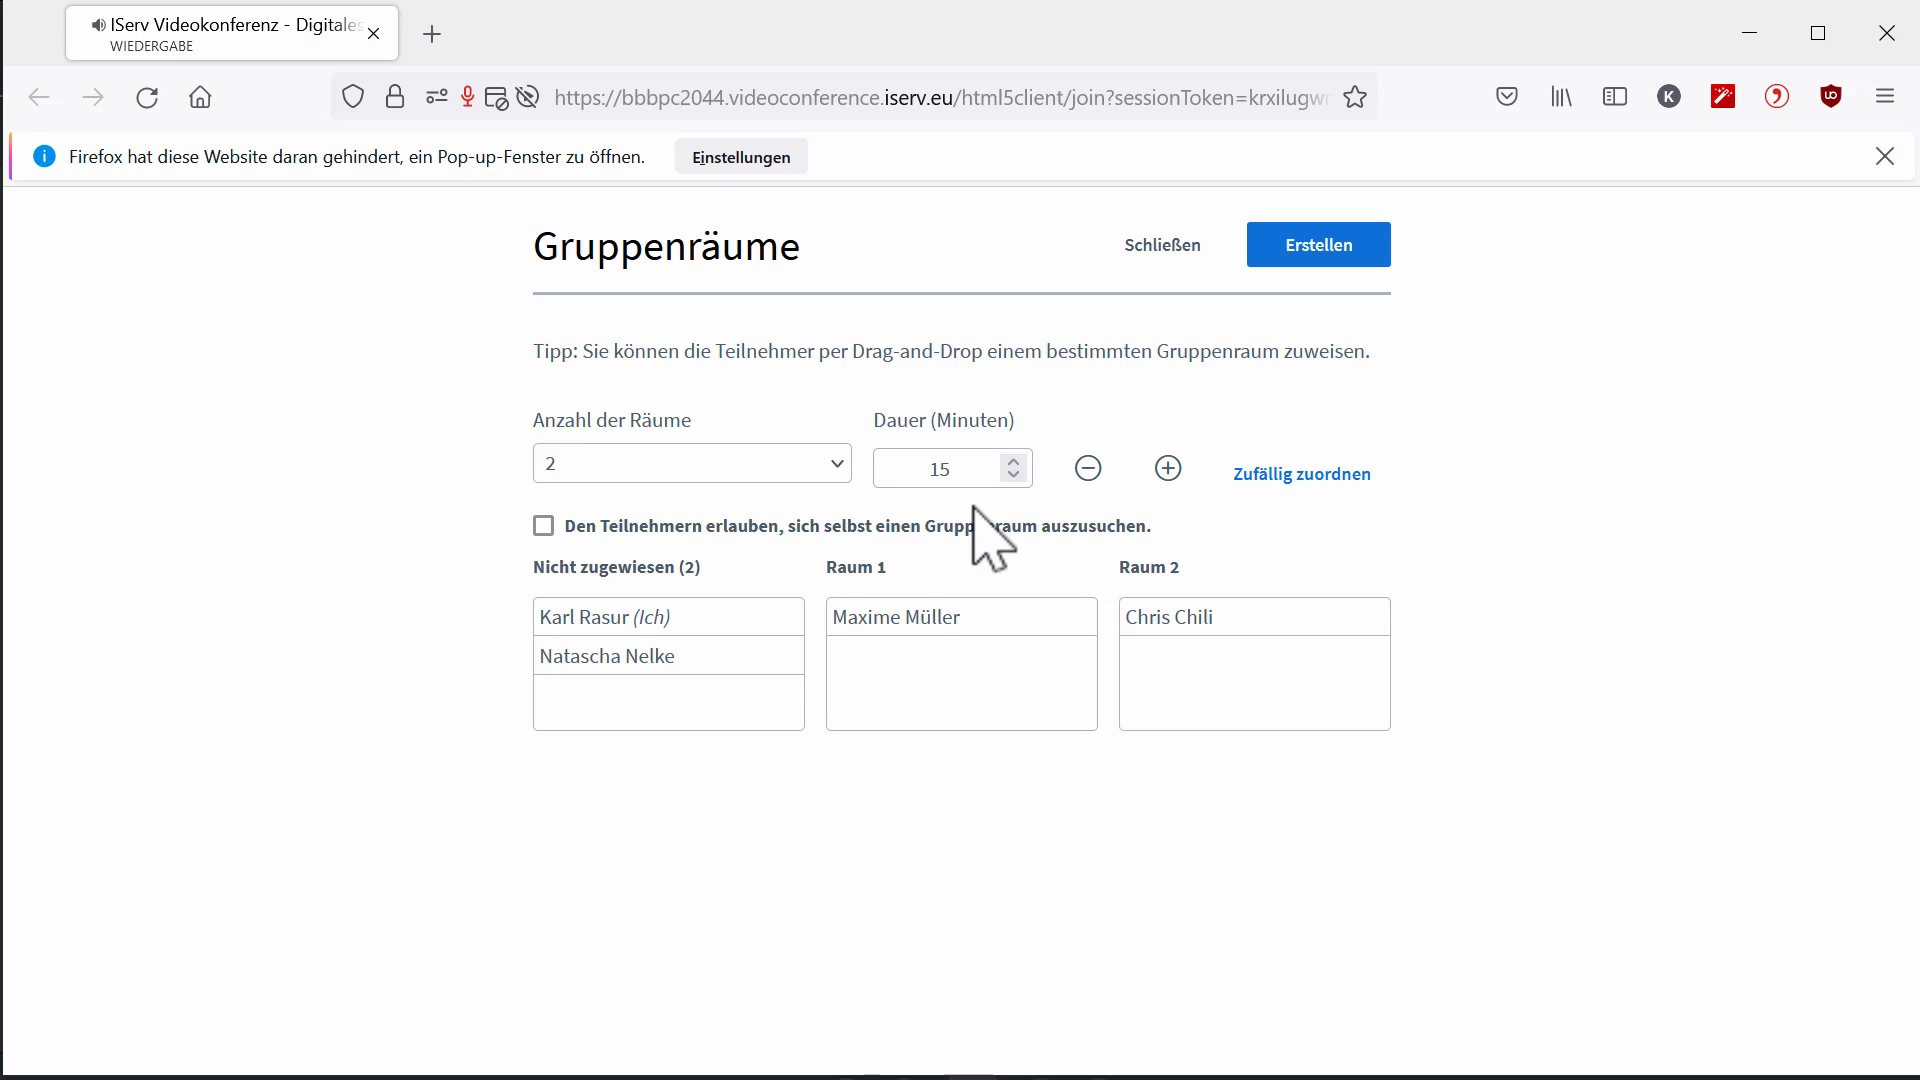
Task: Open the Firefox Library icon
Action: click(1560, 96)
